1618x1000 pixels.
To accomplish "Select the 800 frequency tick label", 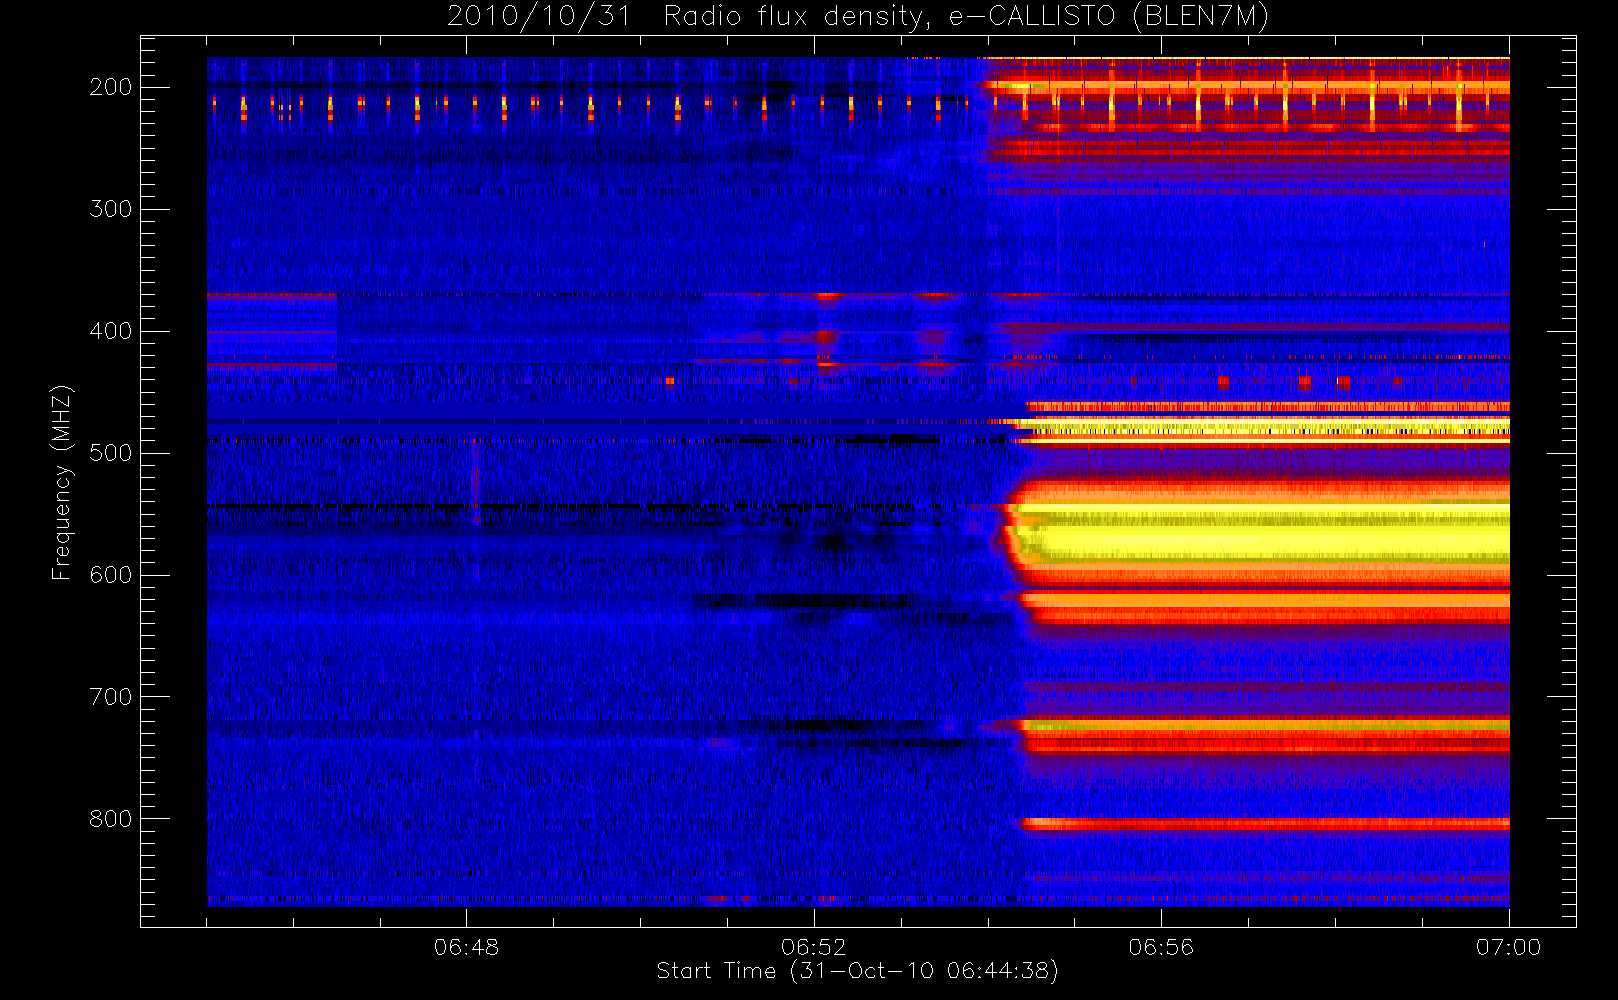I will [111, 819].
